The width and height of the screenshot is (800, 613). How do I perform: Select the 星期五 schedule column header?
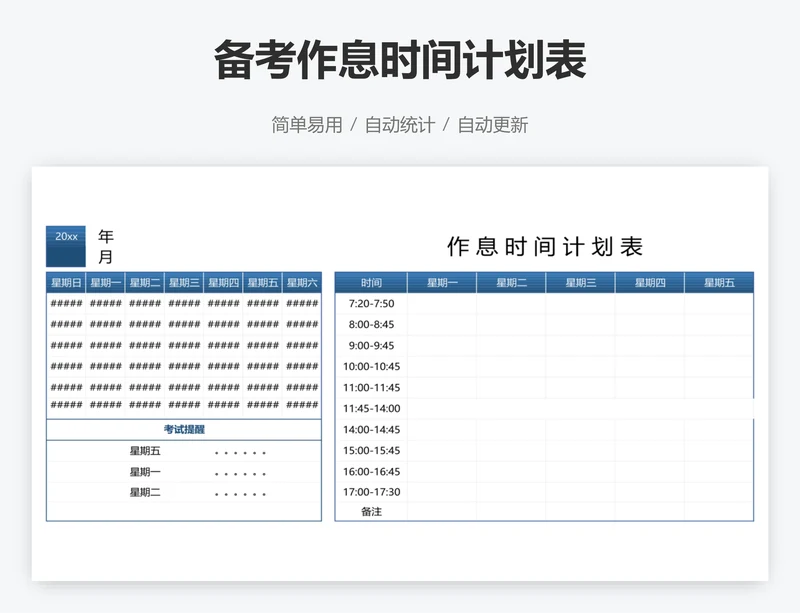(x=719, y=283)
